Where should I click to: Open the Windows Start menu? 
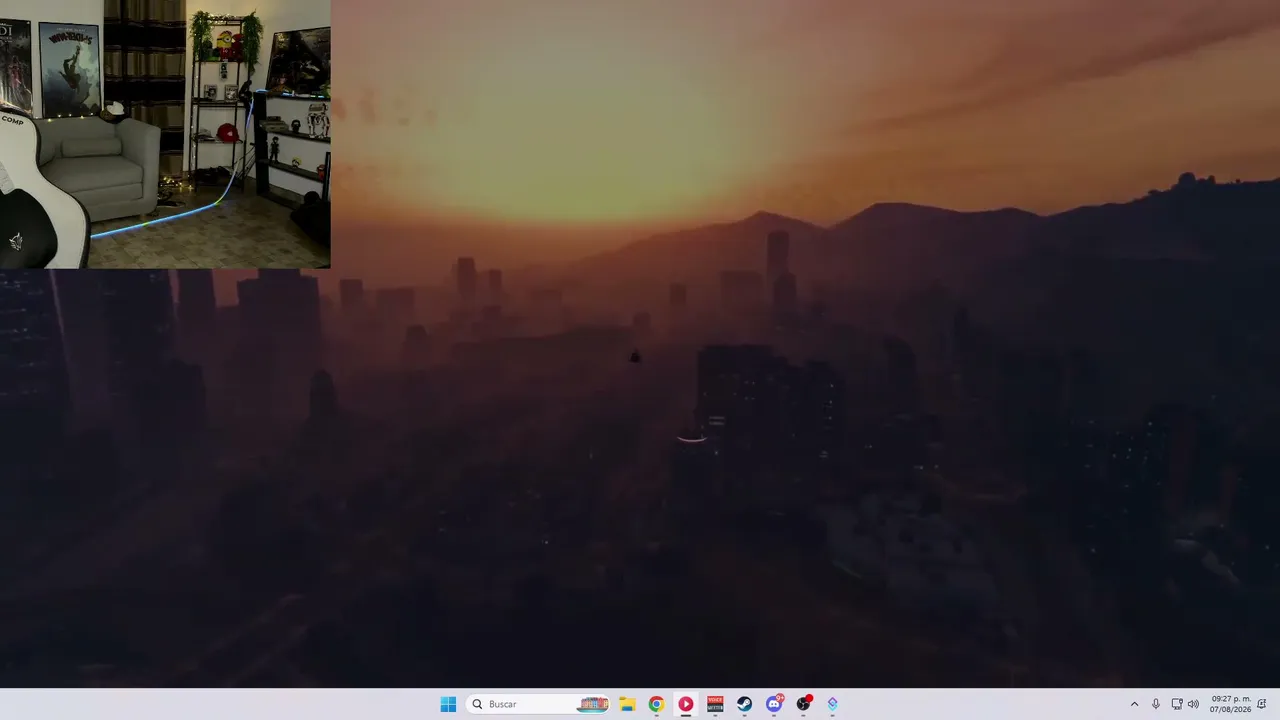coord(448,704)
